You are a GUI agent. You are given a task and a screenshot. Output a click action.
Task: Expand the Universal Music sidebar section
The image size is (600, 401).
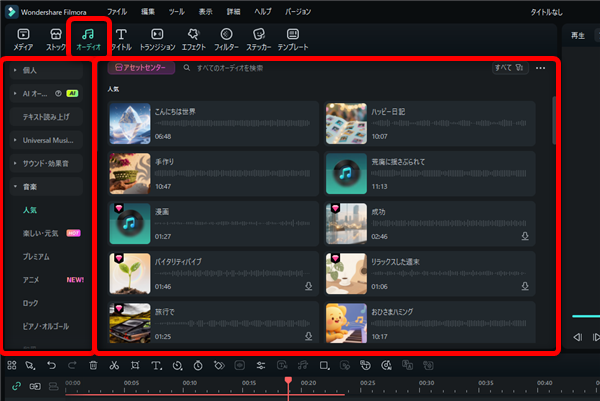48,140
